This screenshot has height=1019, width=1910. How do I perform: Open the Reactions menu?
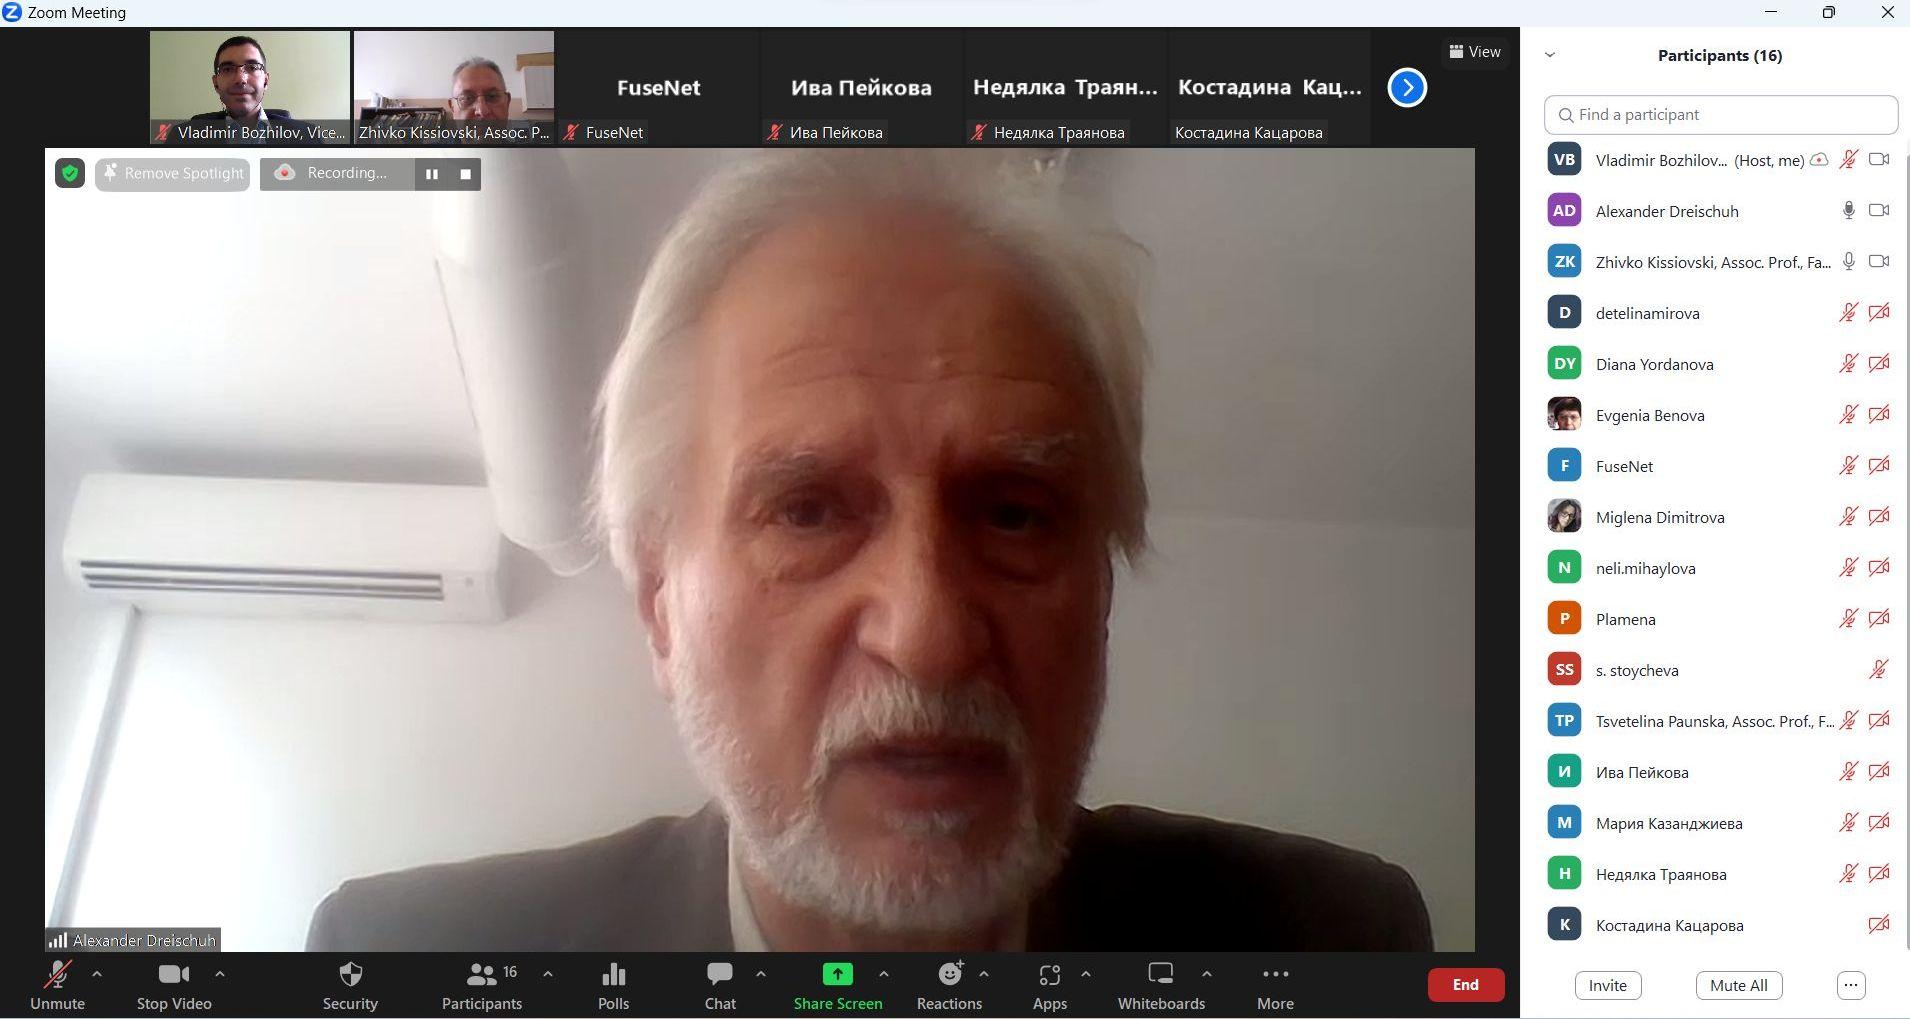[x=949, y=984]
